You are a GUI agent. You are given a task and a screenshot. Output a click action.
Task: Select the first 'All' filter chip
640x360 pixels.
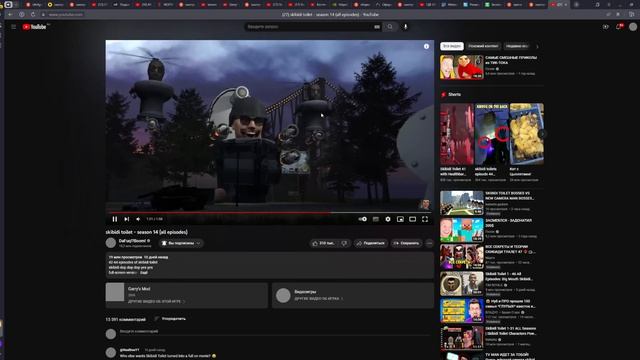(x=452, y=46)
